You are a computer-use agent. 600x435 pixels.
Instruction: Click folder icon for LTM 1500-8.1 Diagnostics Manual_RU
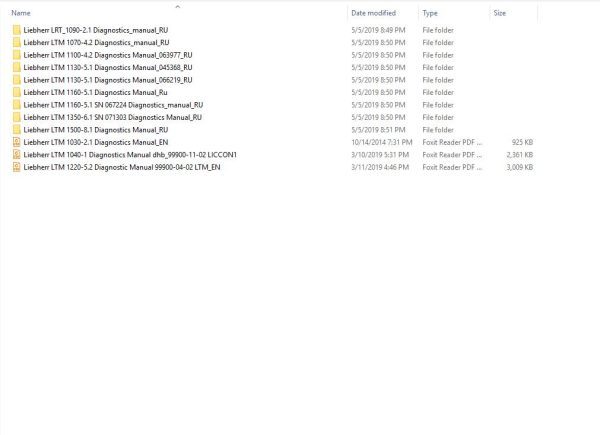16,130
